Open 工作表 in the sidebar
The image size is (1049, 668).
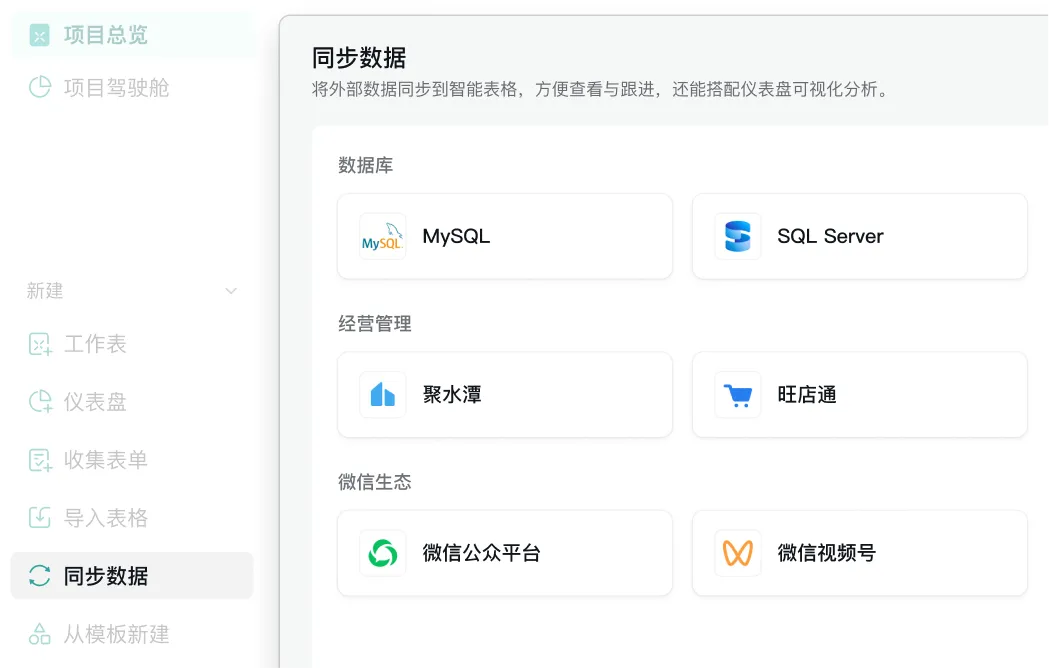coord(95,344)
